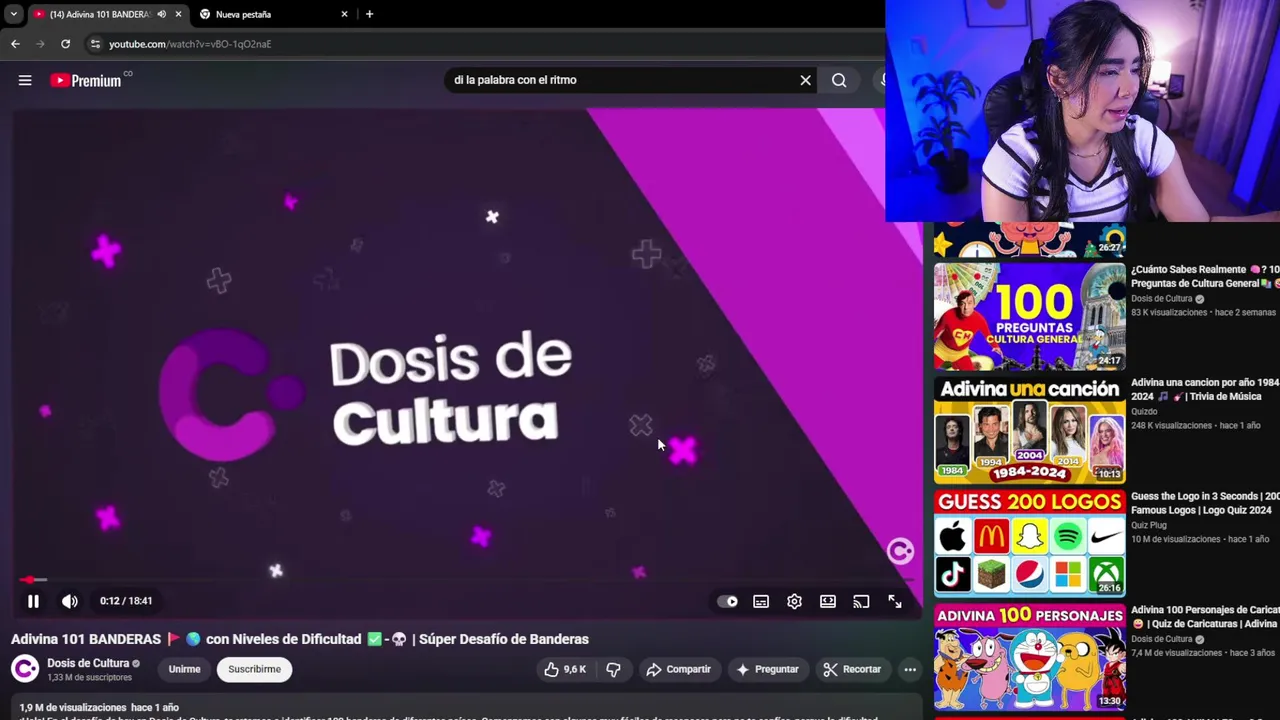Clear the search box text

805,80
